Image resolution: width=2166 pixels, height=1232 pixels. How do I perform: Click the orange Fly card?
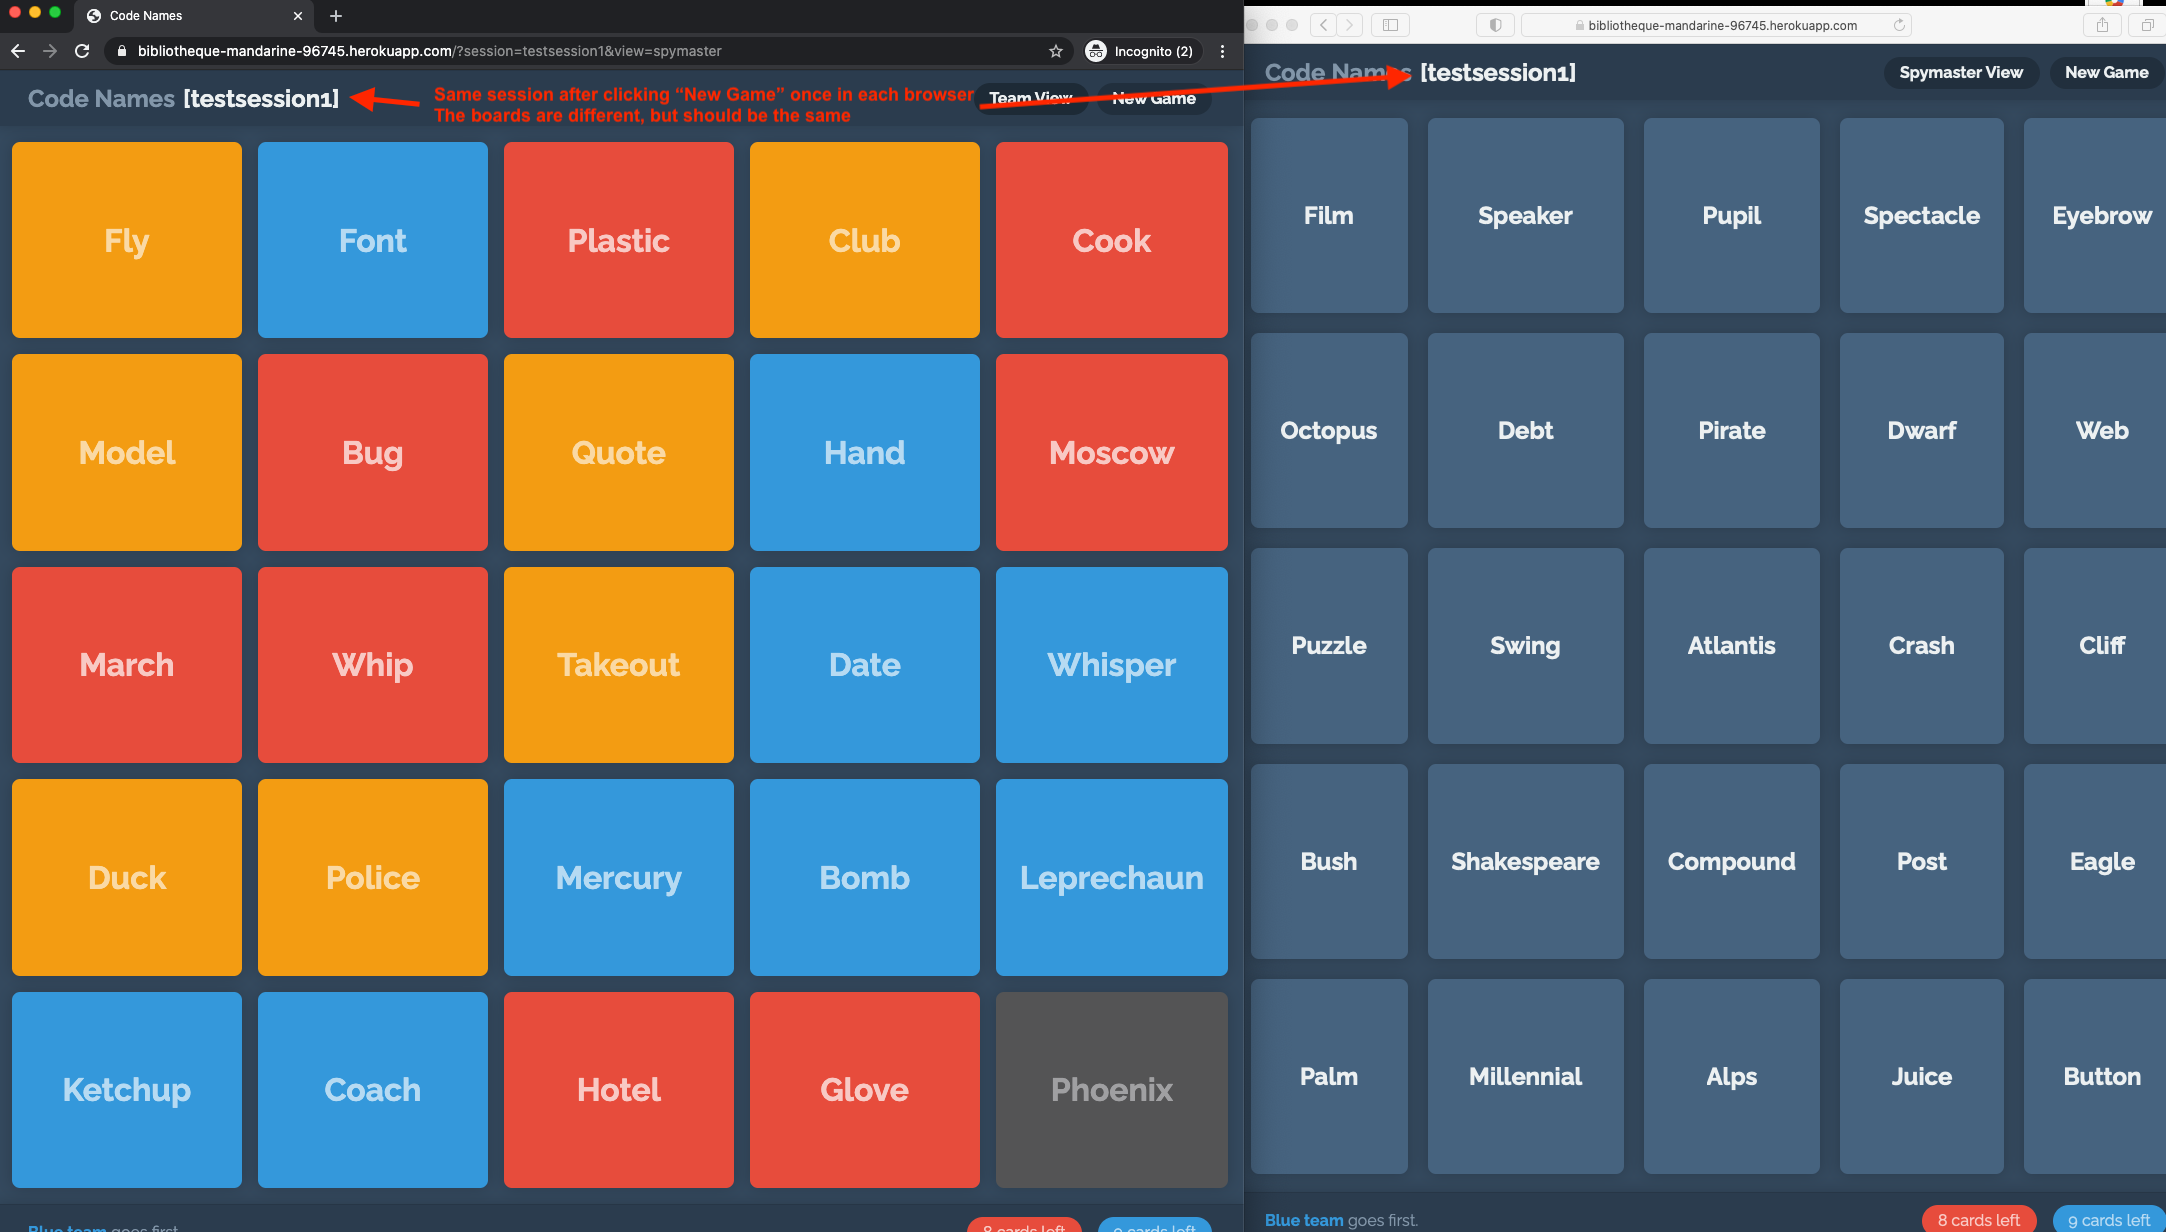pyautogui.click(x=127, y=240)
